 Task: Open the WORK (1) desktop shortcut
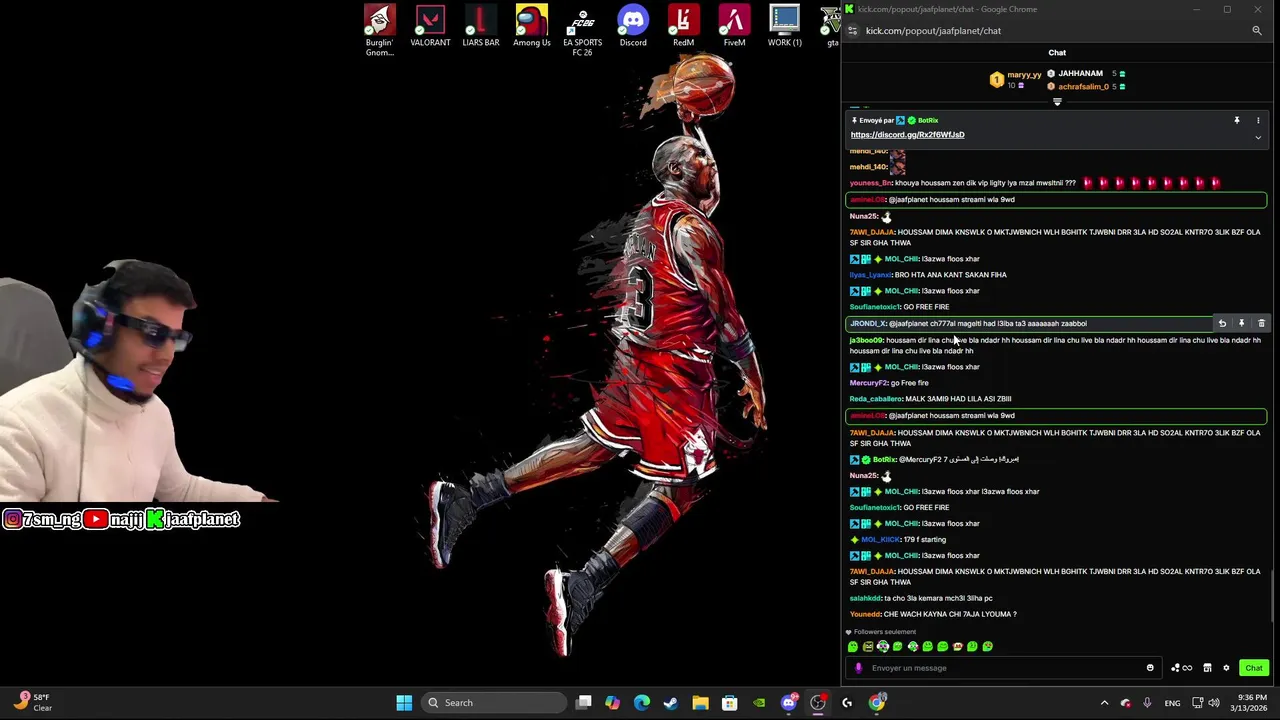point(785,27)
